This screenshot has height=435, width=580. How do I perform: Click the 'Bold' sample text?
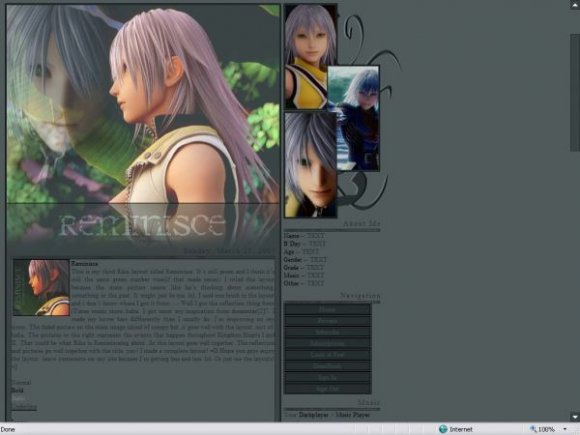17,390
